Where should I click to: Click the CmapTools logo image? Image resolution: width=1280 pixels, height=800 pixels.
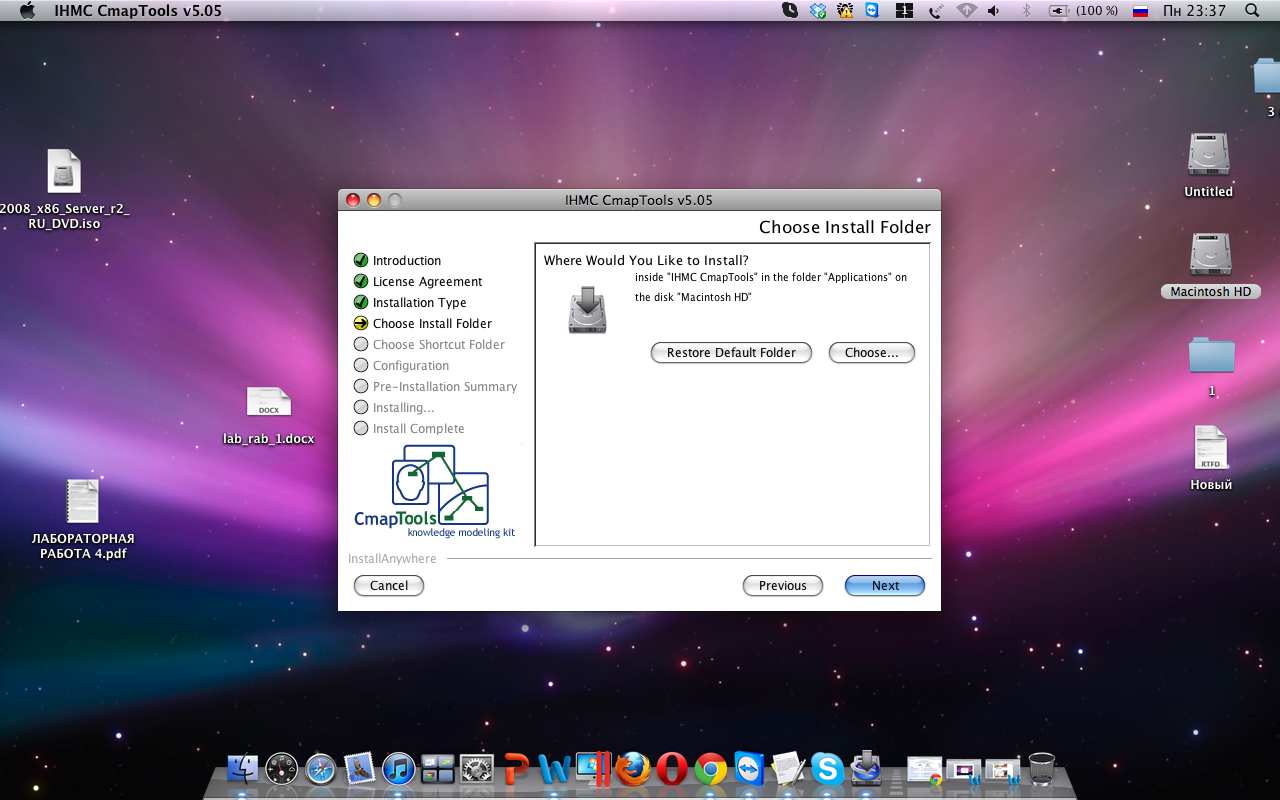click(435, 491)
